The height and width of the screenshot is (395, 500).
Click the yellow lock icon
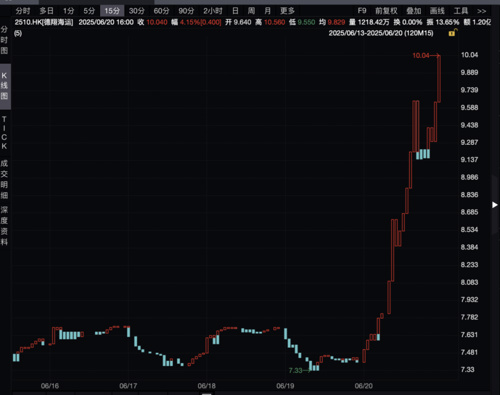[x=452, y=33]
